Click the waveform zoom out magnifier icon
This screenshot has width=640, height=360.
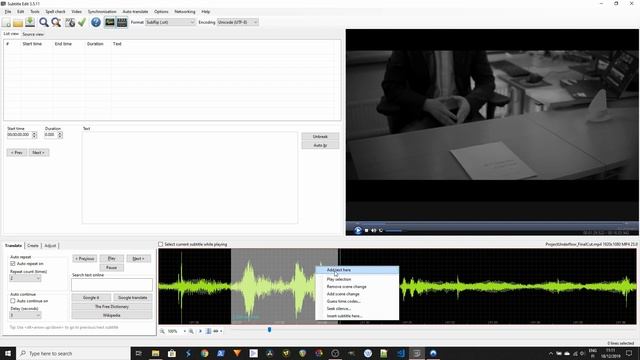point(162,331)
